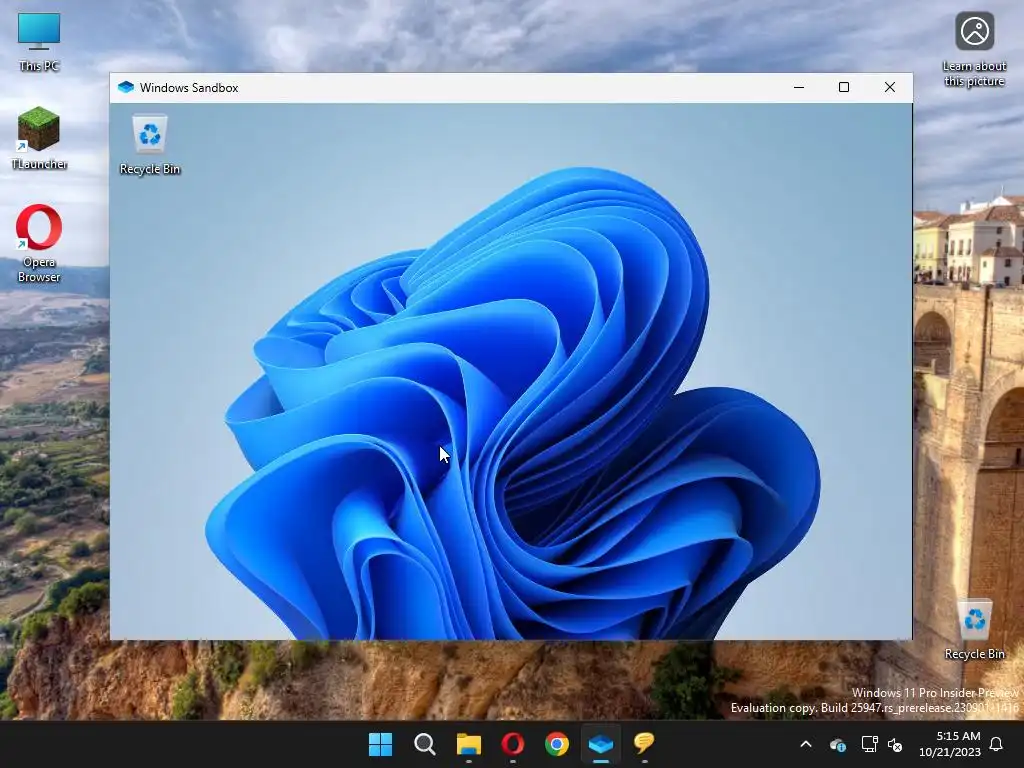Click the network tray icon
The image size is (1024, 768).
869,744
